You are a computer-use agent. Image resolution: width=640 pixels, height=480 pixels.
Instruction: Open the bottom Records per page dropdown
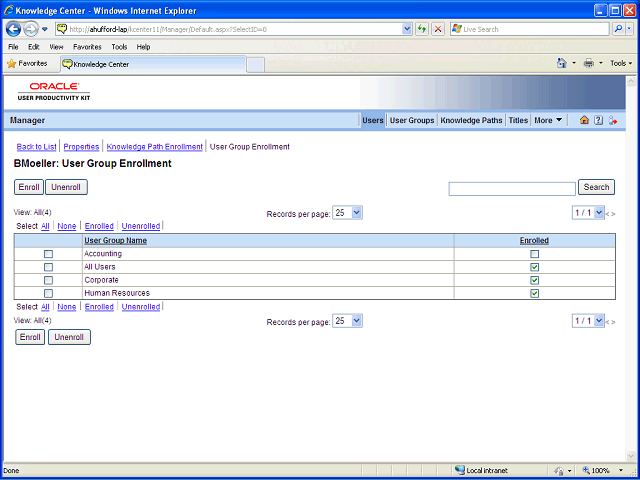coord(347,321)
